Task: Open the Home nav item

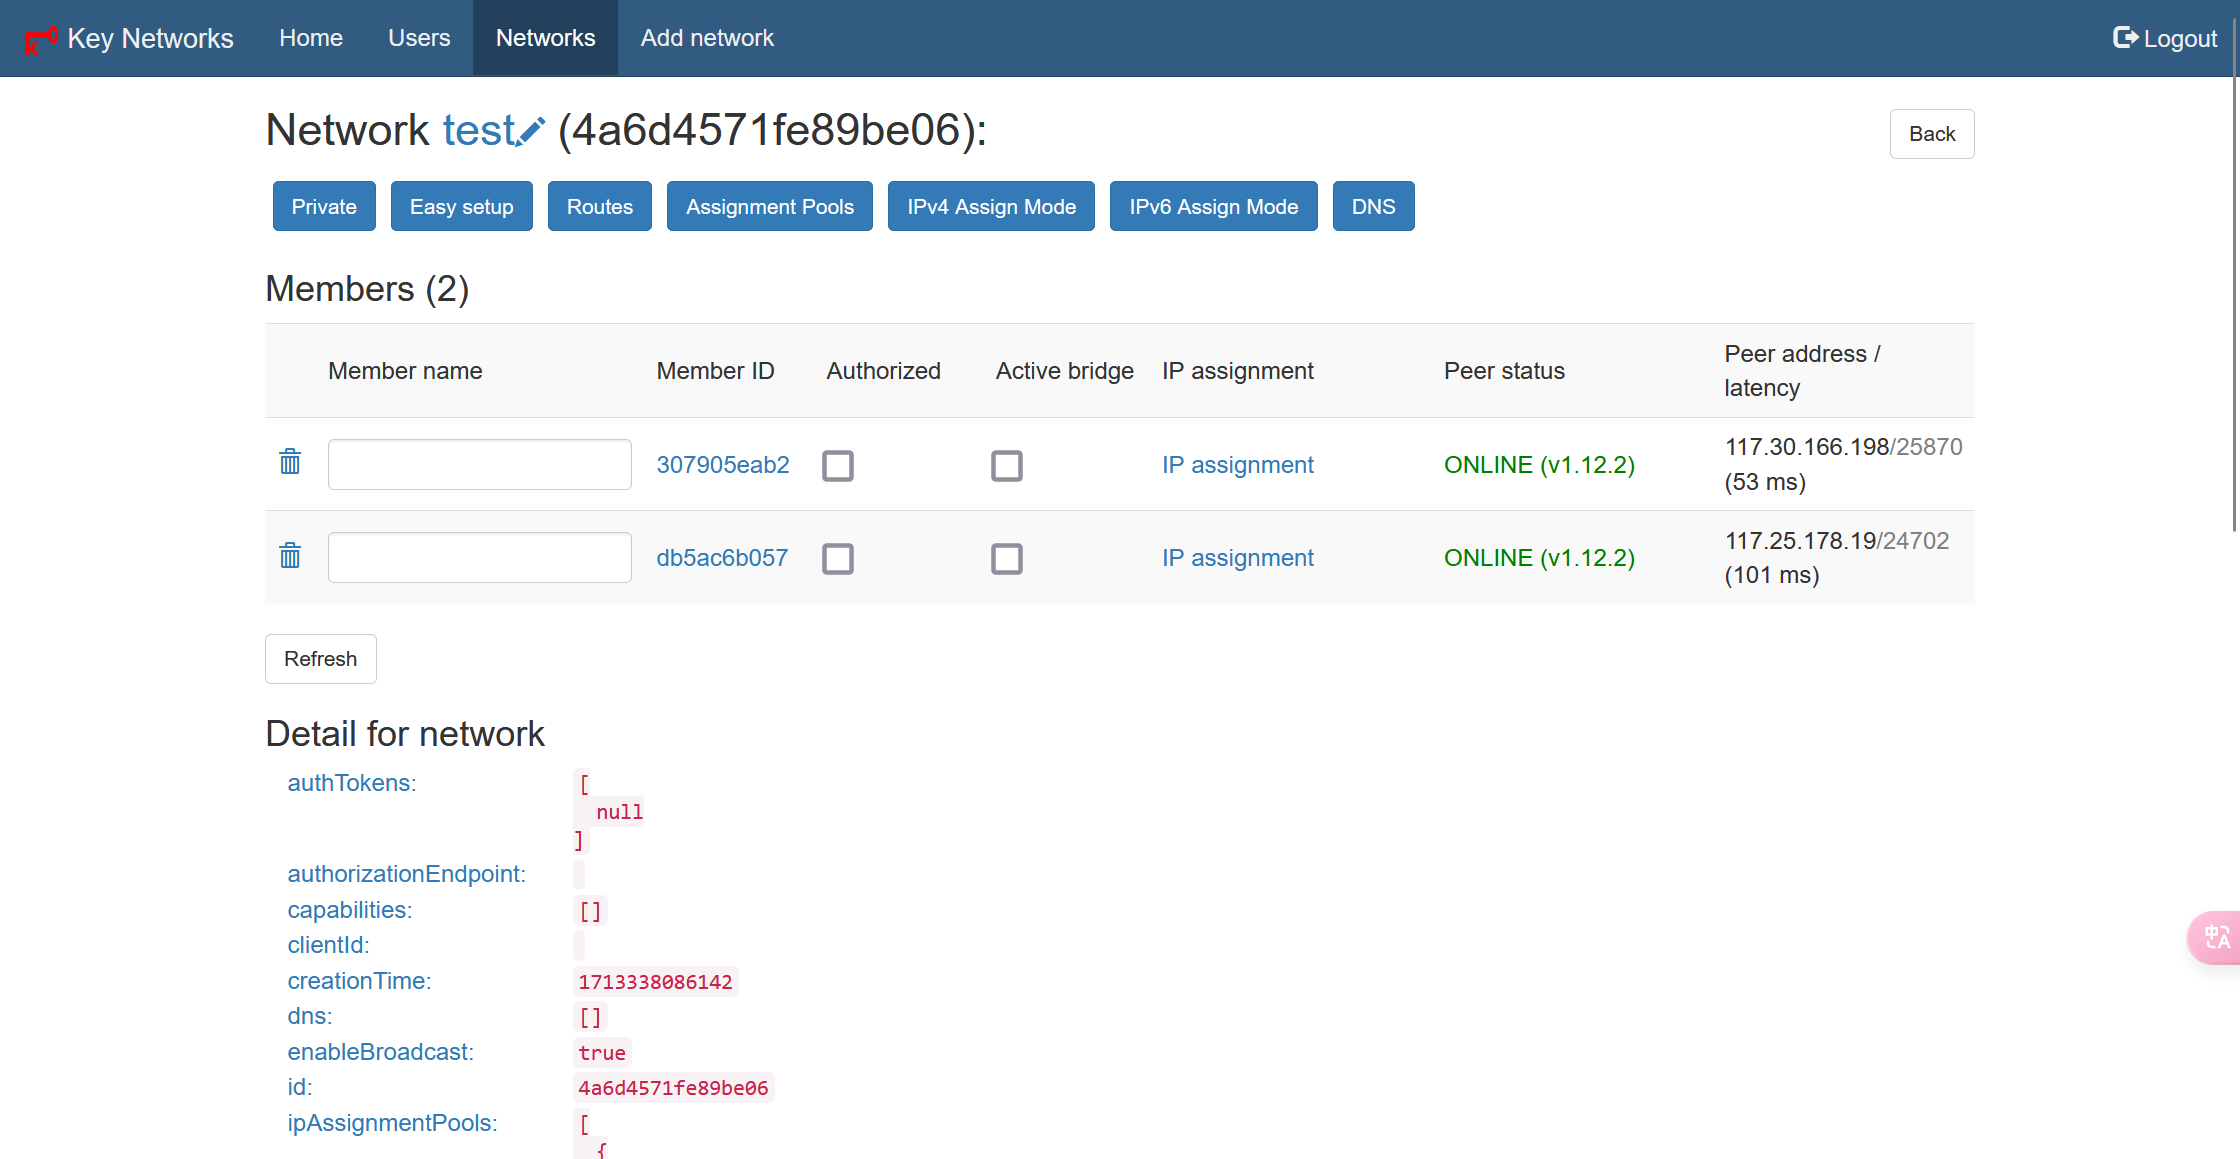Action: tap(311, 38)
